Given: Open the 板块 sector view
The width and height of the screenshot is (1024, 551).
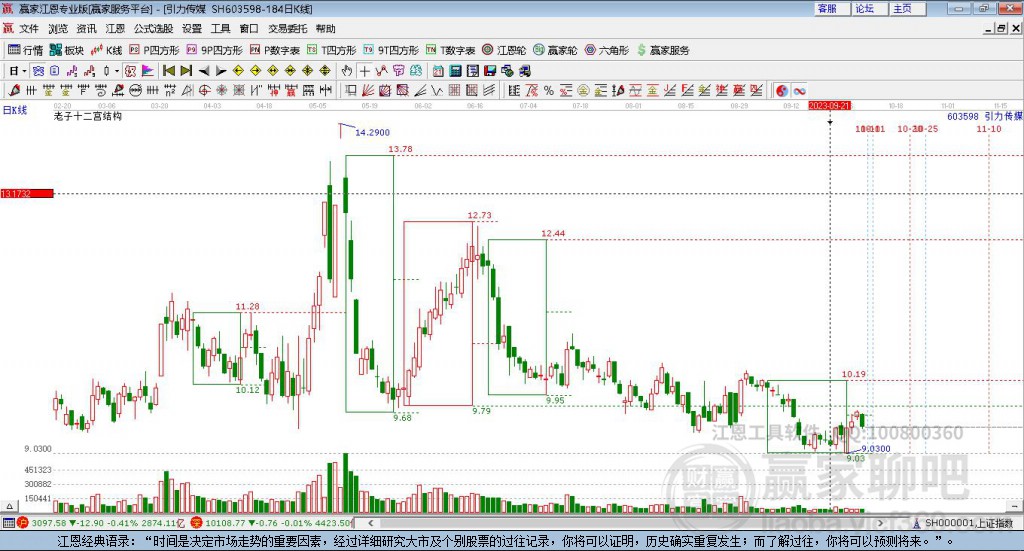Looking at the screenshot, I should (x=67, y=50).
